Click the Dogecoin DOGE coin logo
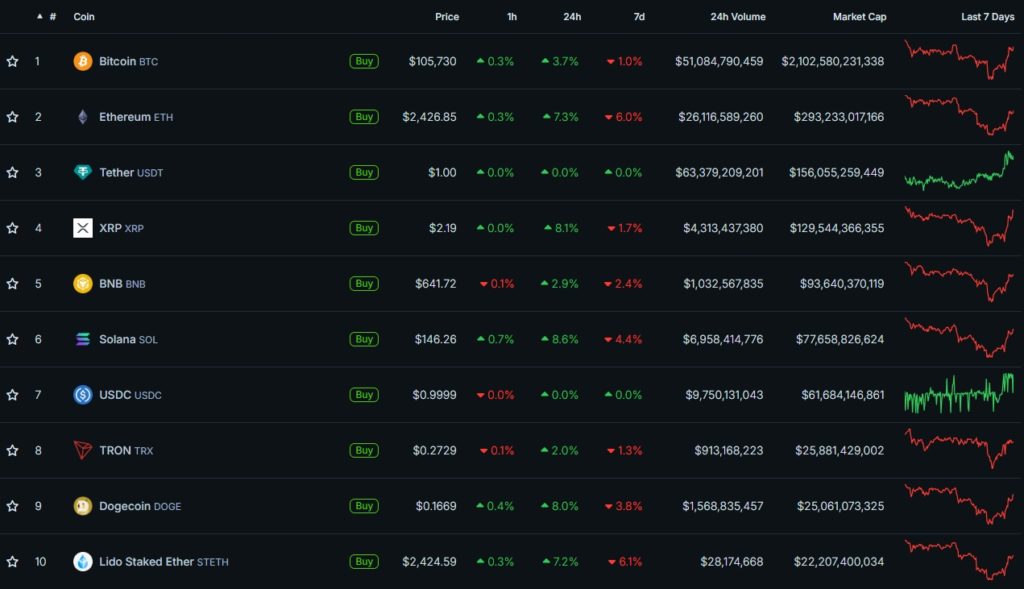This screenshot has width=1024, height=589. click(82, 506)
